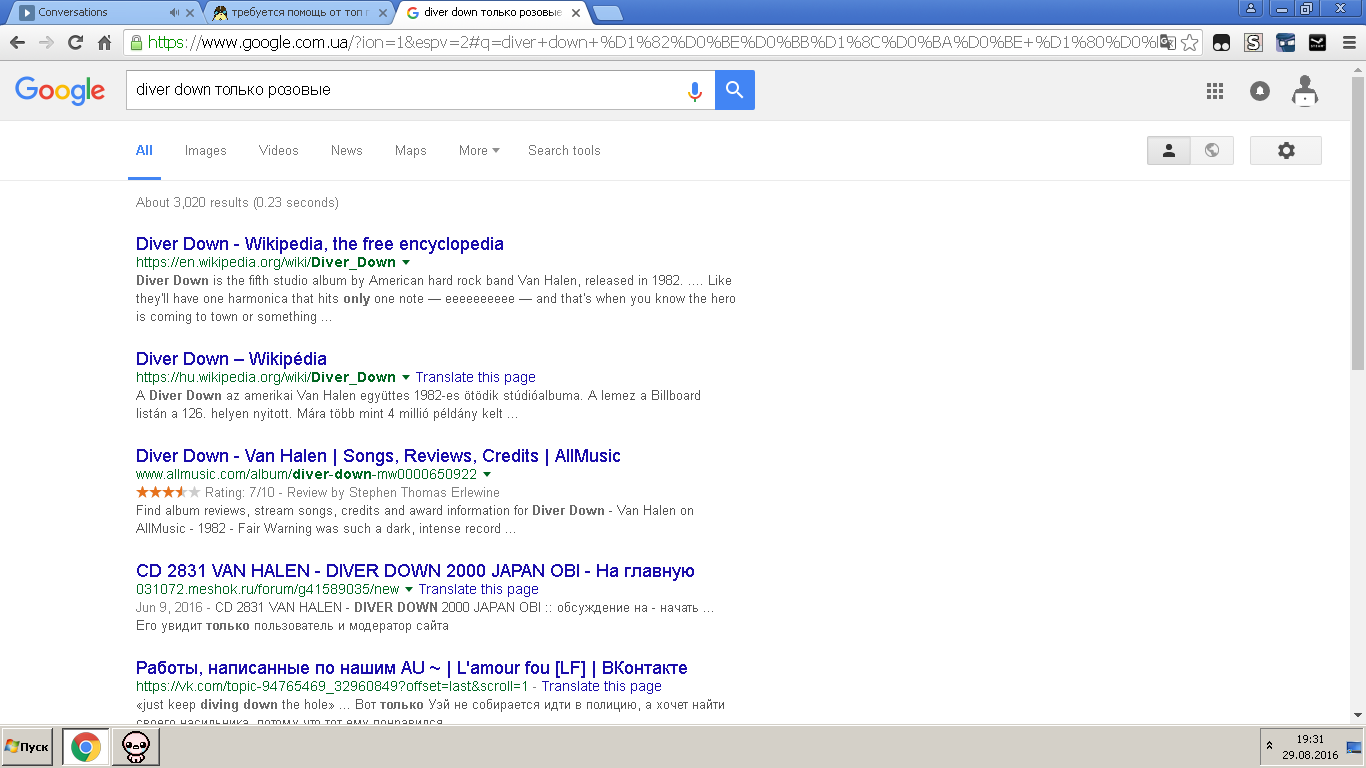Translate the hu.wikipedia.org result page
Screen dimensions: 1366x768
476,378
